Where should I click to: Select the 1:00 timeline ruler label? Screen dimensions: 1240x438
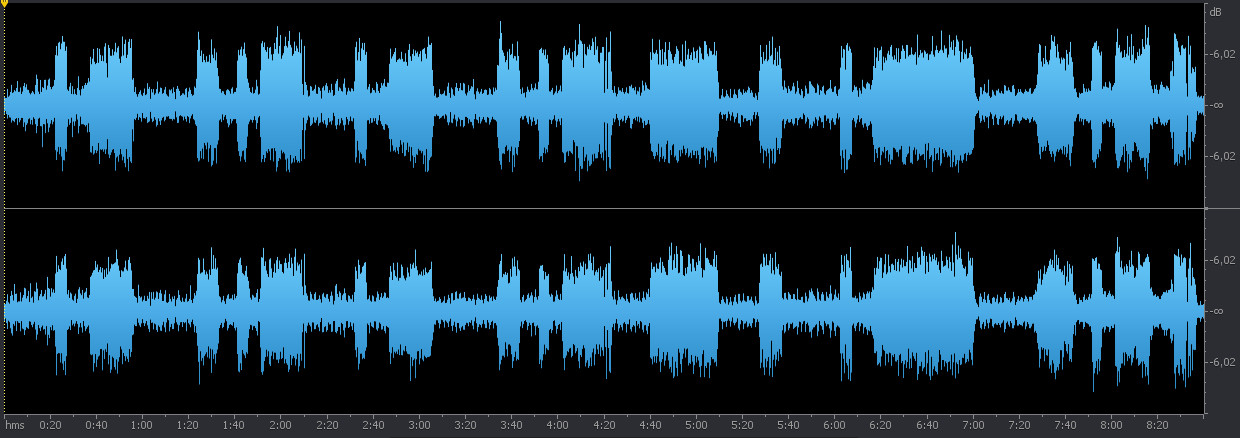pos(142,424)
